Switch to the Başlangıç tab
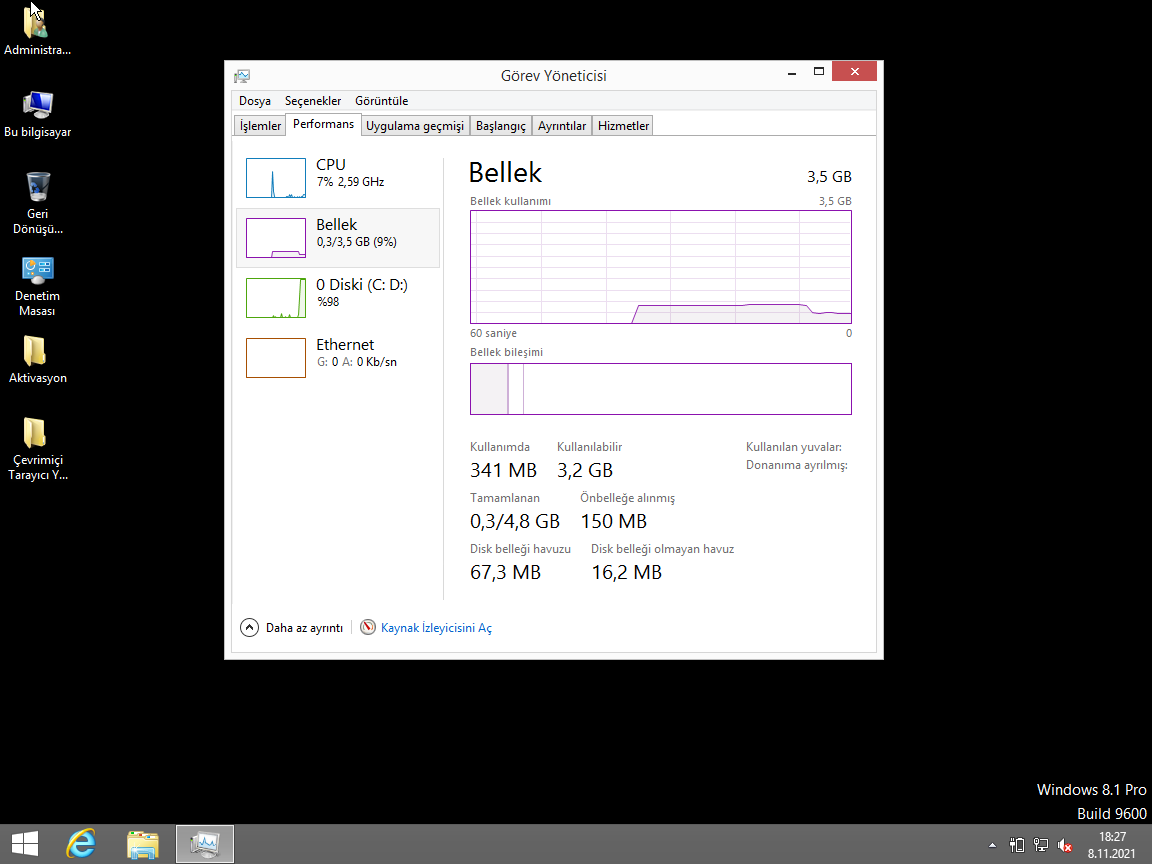Screen dimensions: 1152x864 click(x=500, y=126)
